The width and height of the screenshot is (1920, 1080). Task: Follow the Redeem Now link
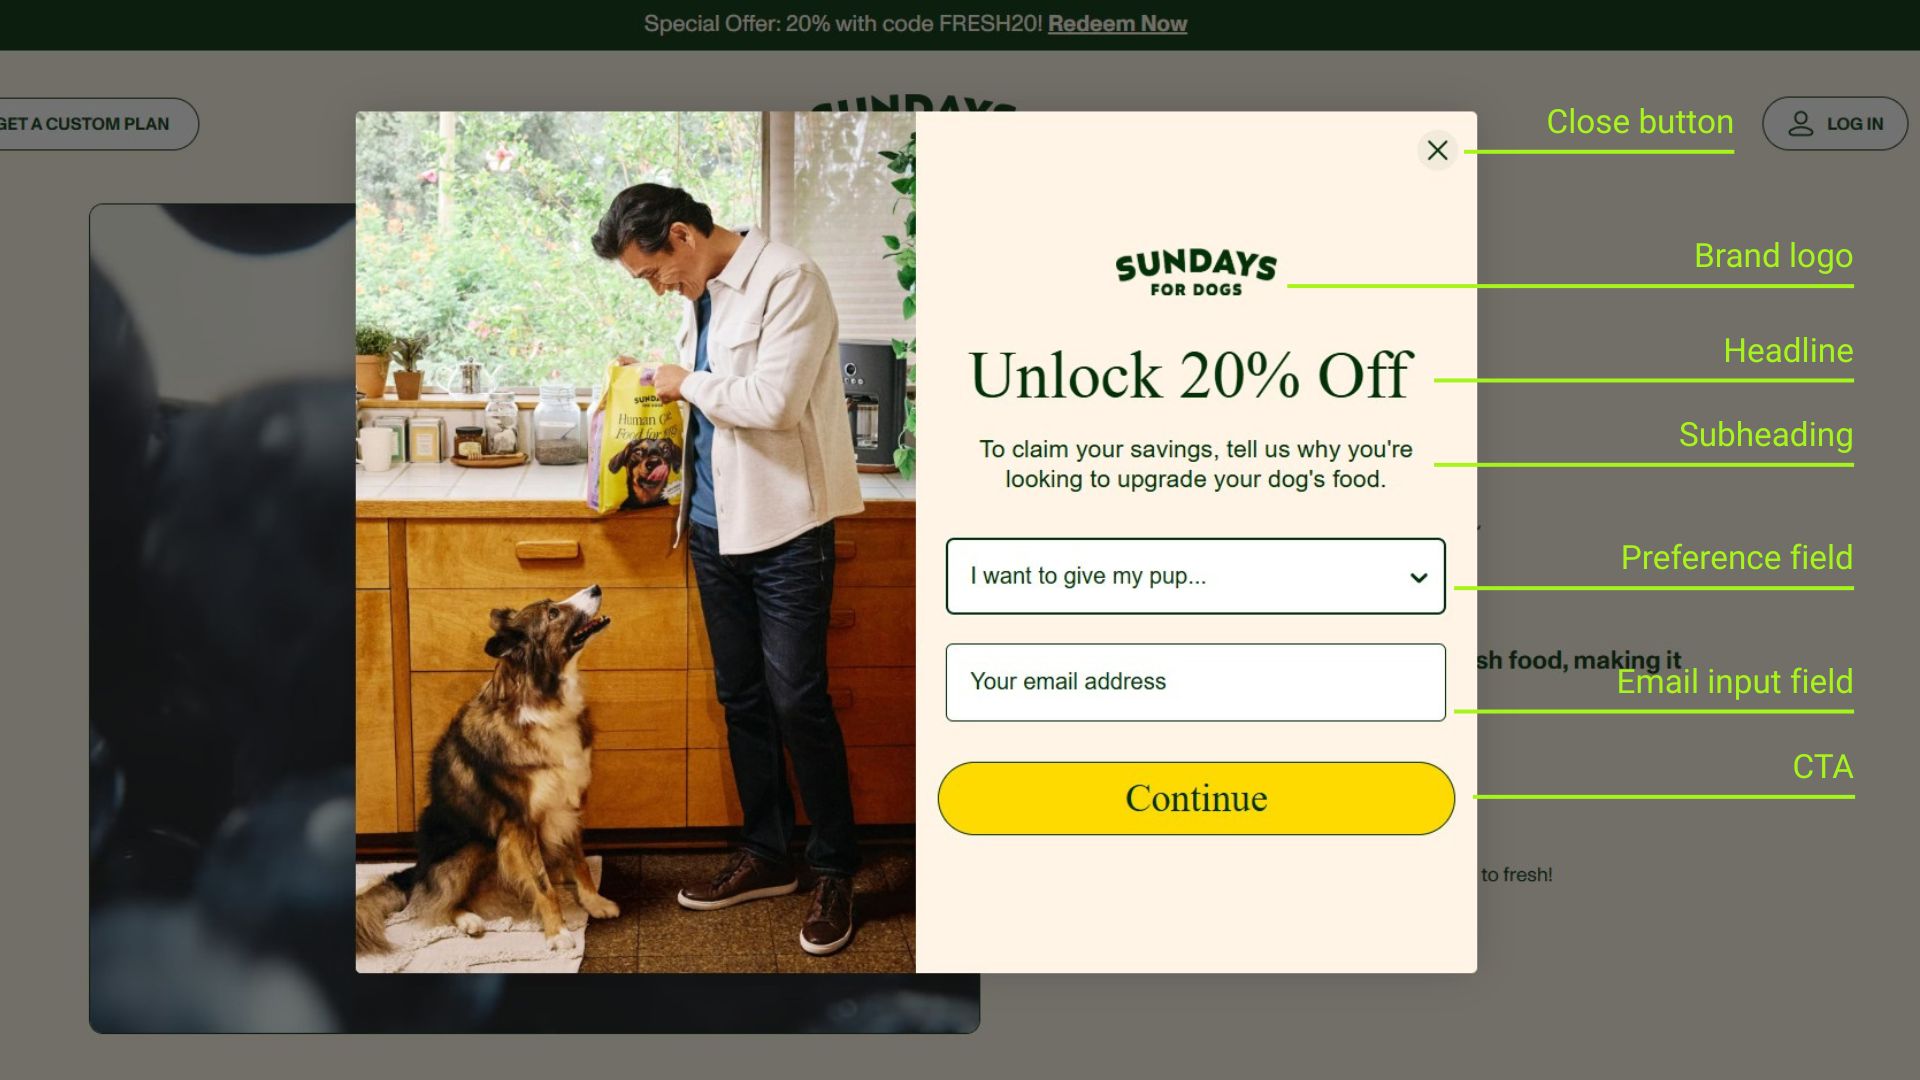tap(1117, 24)
